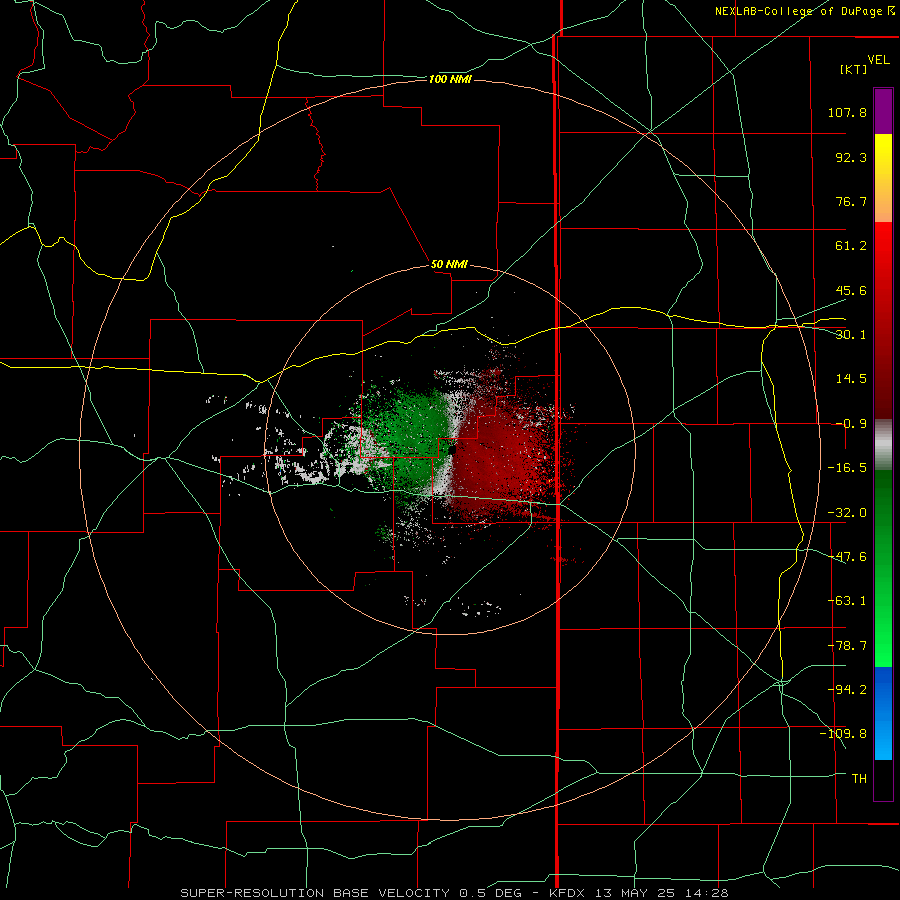The width and height of the screenshot is (900, 900).
Task: Select the 45.6 value on velocity scale
Action: click(851, 290)
